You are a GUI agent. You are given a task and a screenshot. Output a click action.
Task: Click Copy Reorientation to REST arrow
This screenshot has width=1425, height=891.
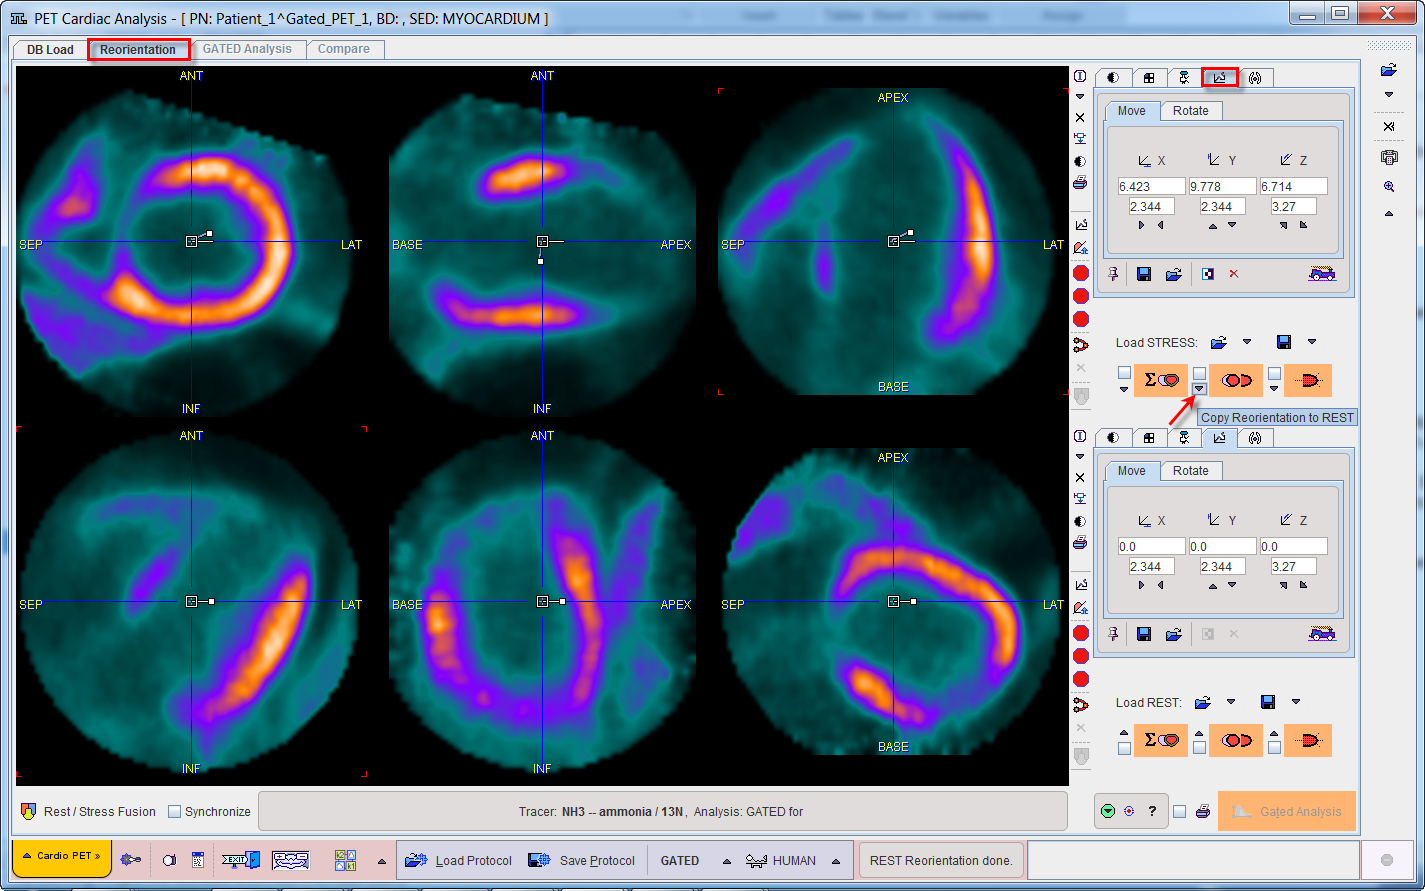[1200, 389]
